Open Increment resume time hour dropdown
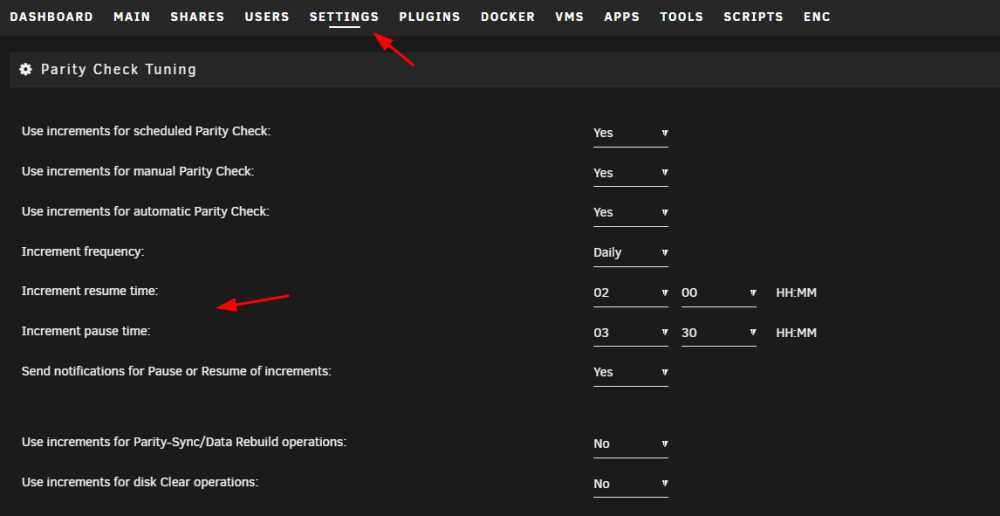Image resolution: width=1000 pixels, height=516 pixels. point(631,293)
